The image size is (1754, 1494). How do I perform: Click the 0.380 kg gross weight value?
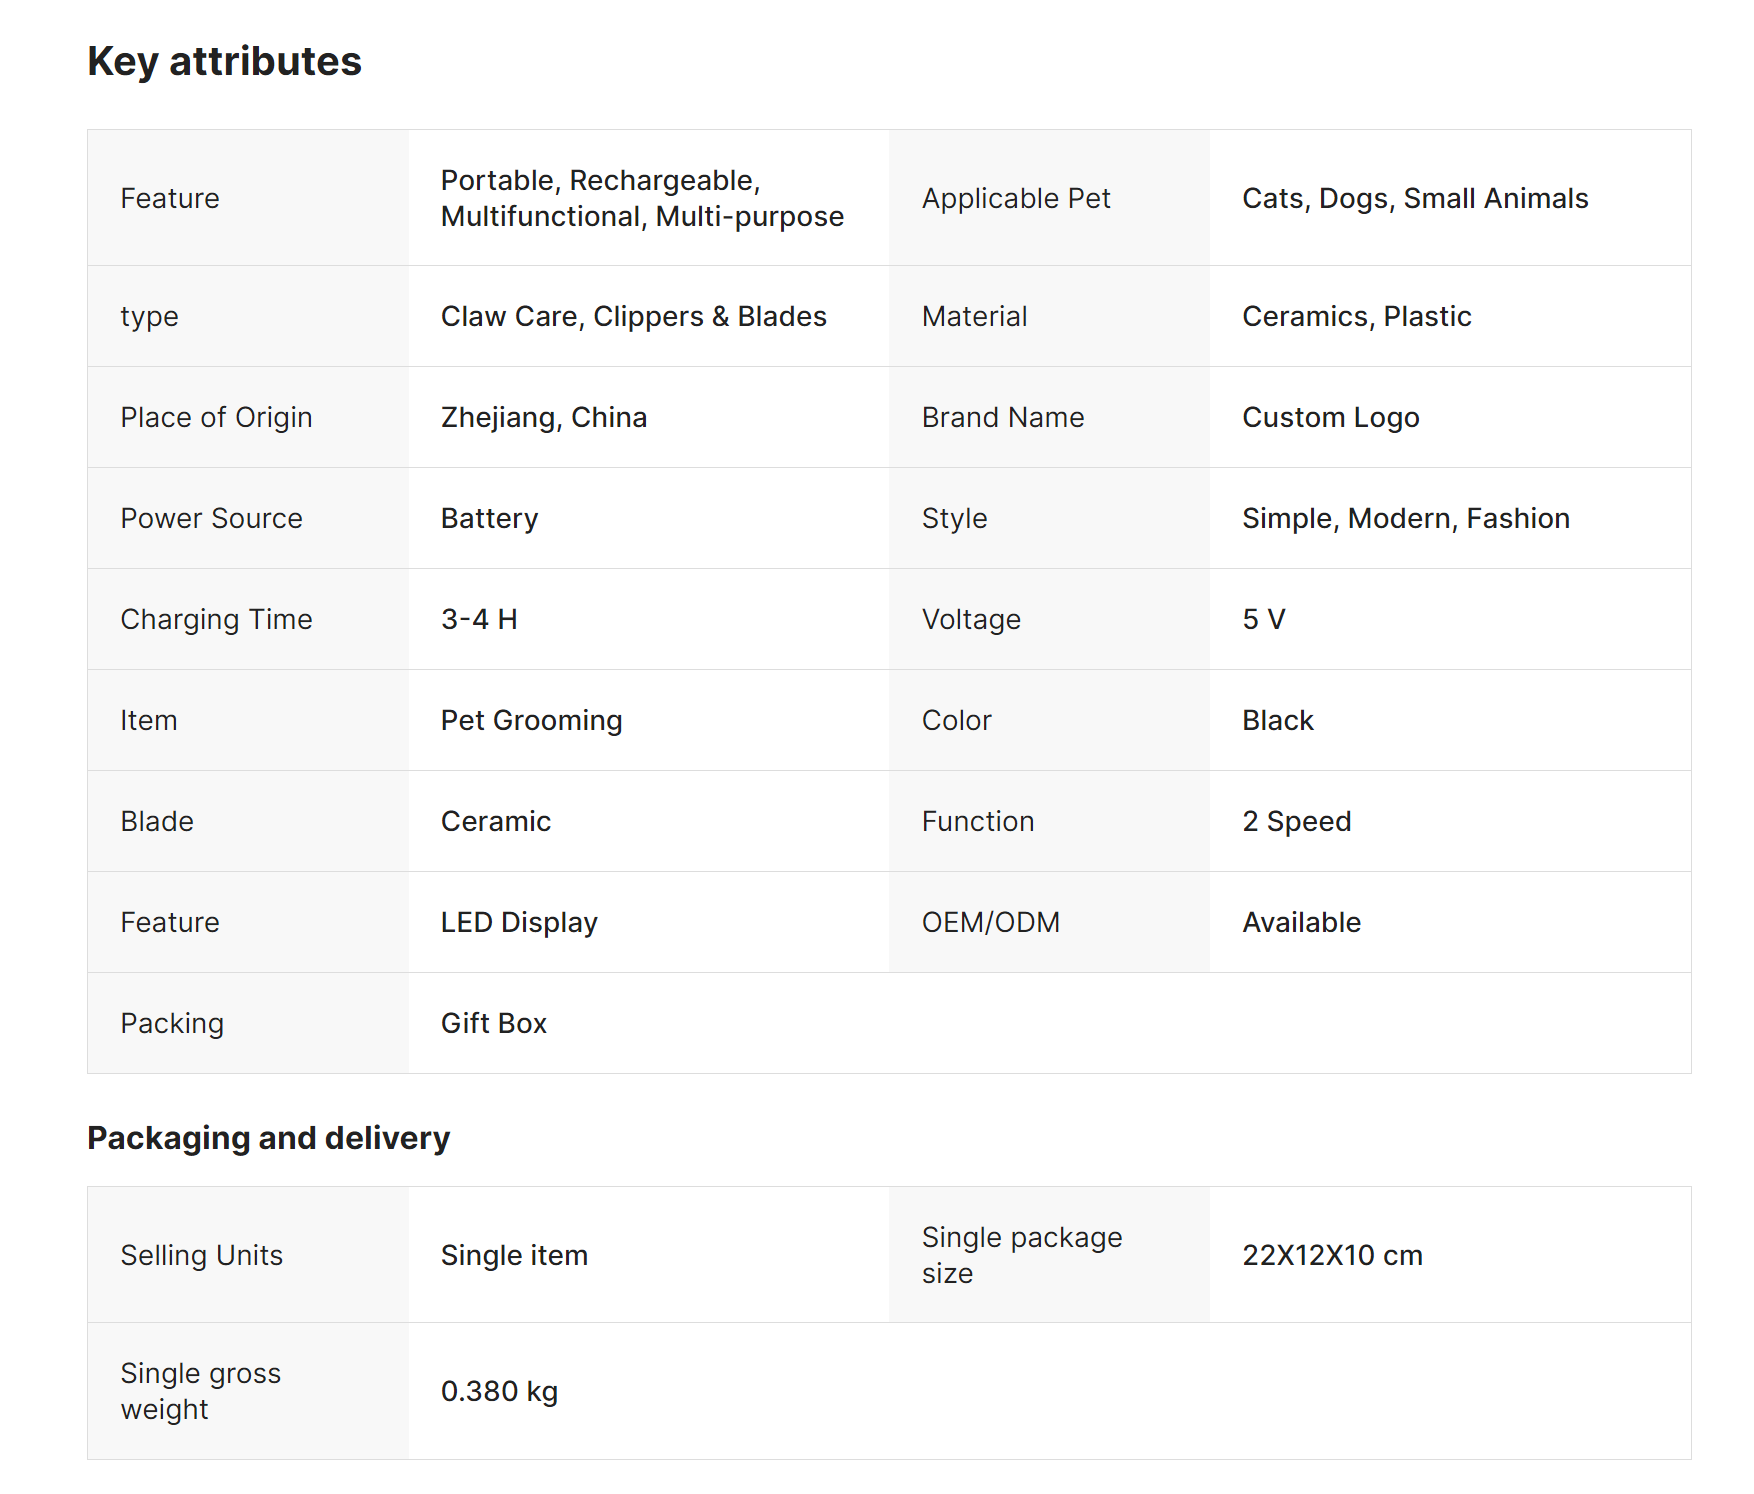[x=499, y=1391]
